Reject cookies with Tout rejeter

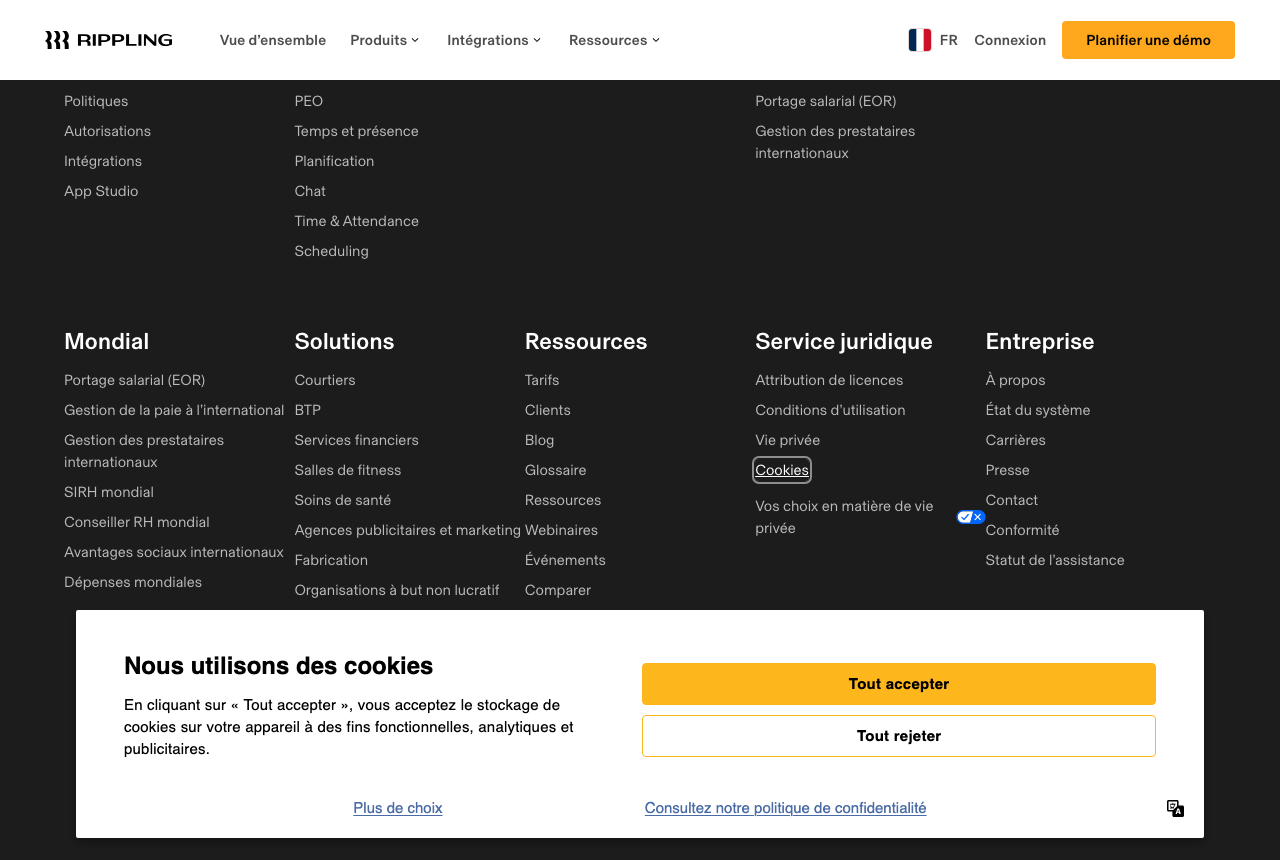click(x=899, y=736)
